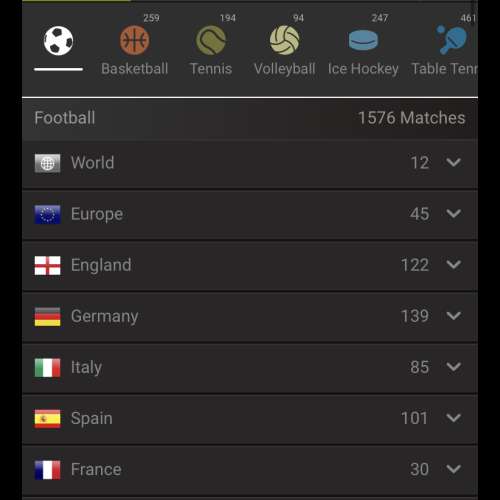Choose the Tennis ball icon
The height and width of the screenshot is (500, 500).
(211, 40)
